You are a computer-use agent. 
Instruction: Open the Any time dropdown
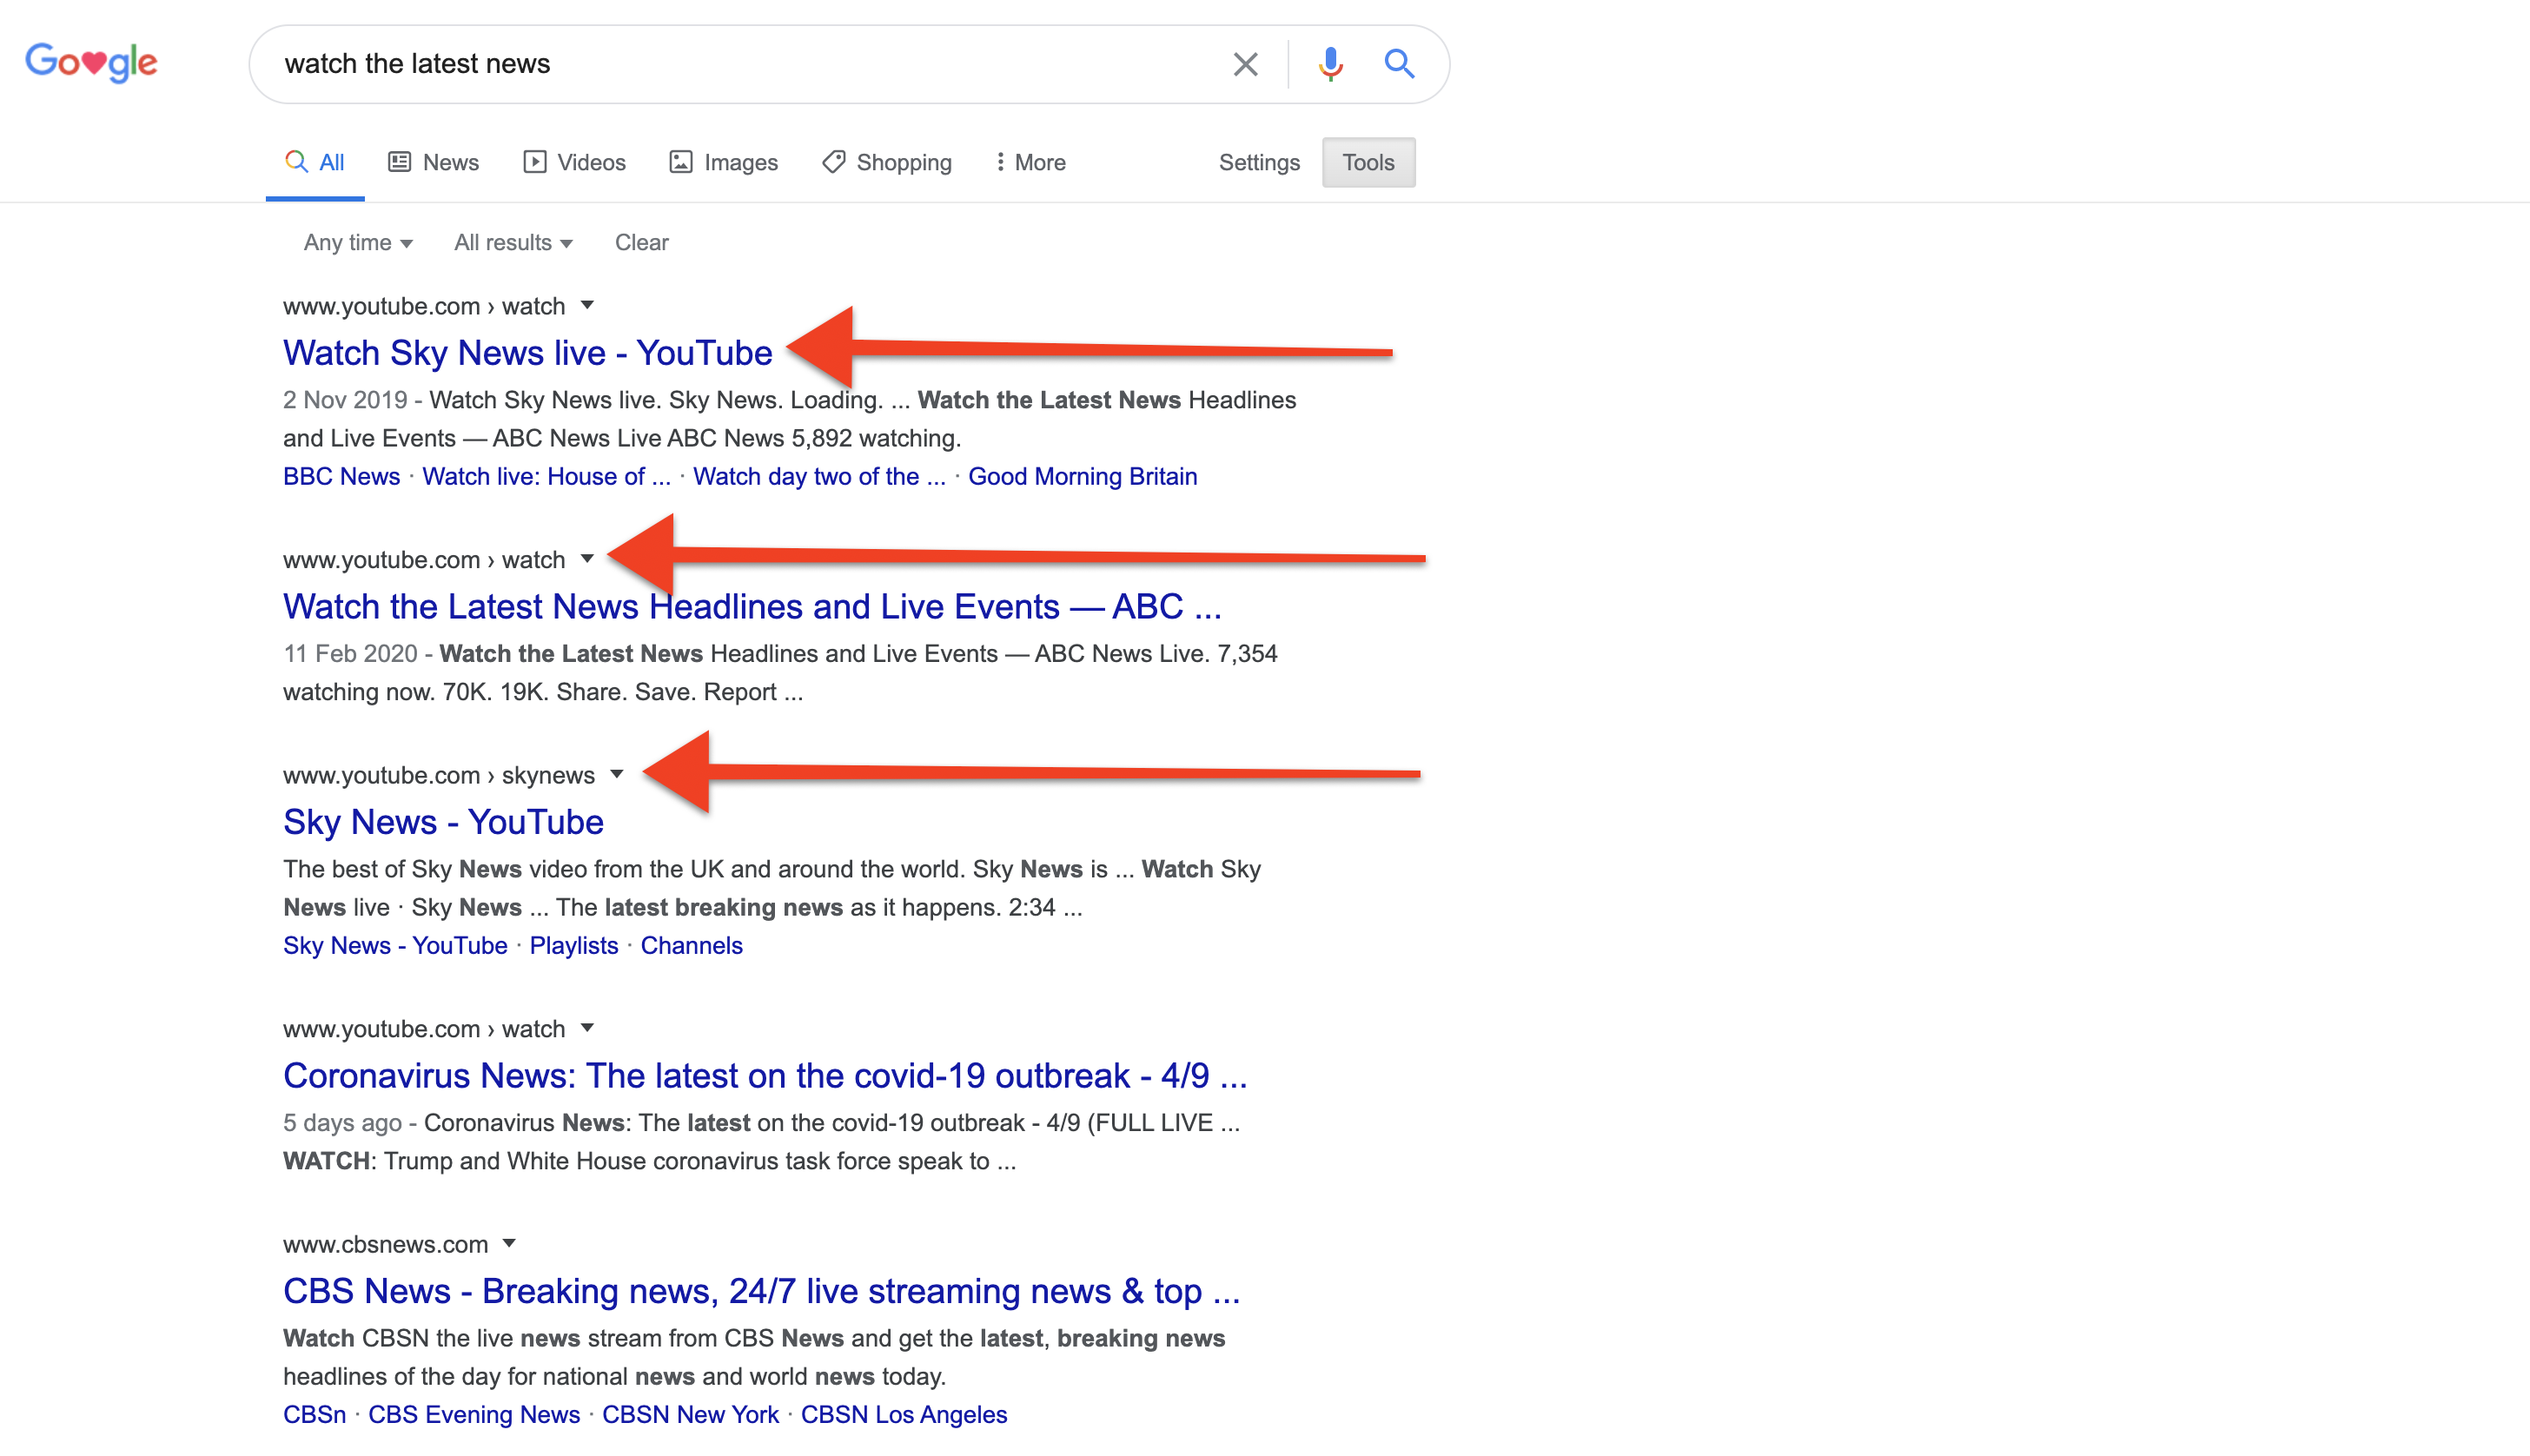[358, 243]
